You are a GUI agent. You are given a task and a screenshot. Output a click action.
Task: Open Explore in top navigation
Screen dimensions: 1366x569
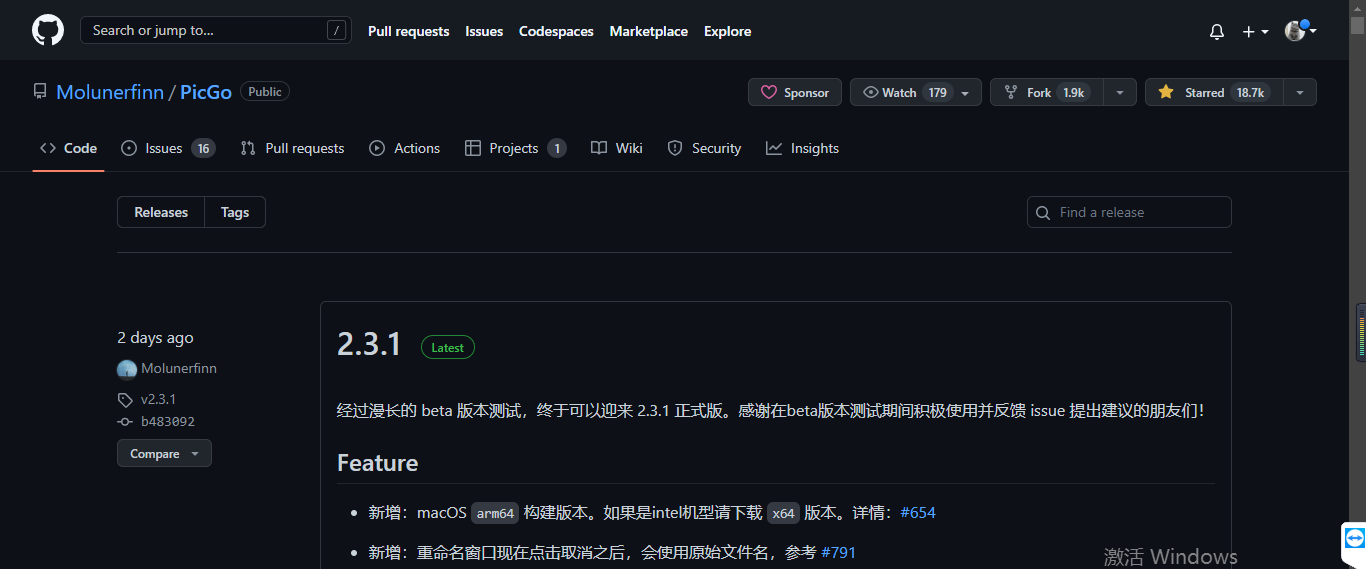727,31
